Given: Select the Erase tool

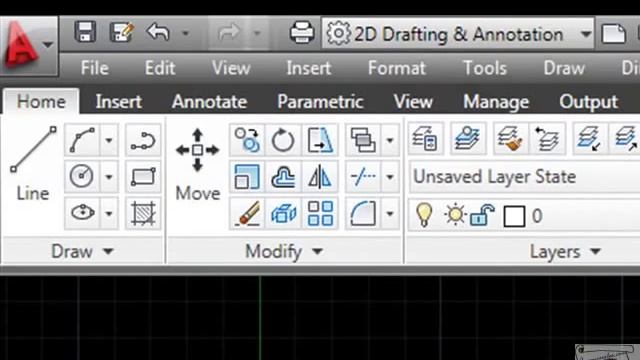Looking at the screenshot, I should click(247, 213).
